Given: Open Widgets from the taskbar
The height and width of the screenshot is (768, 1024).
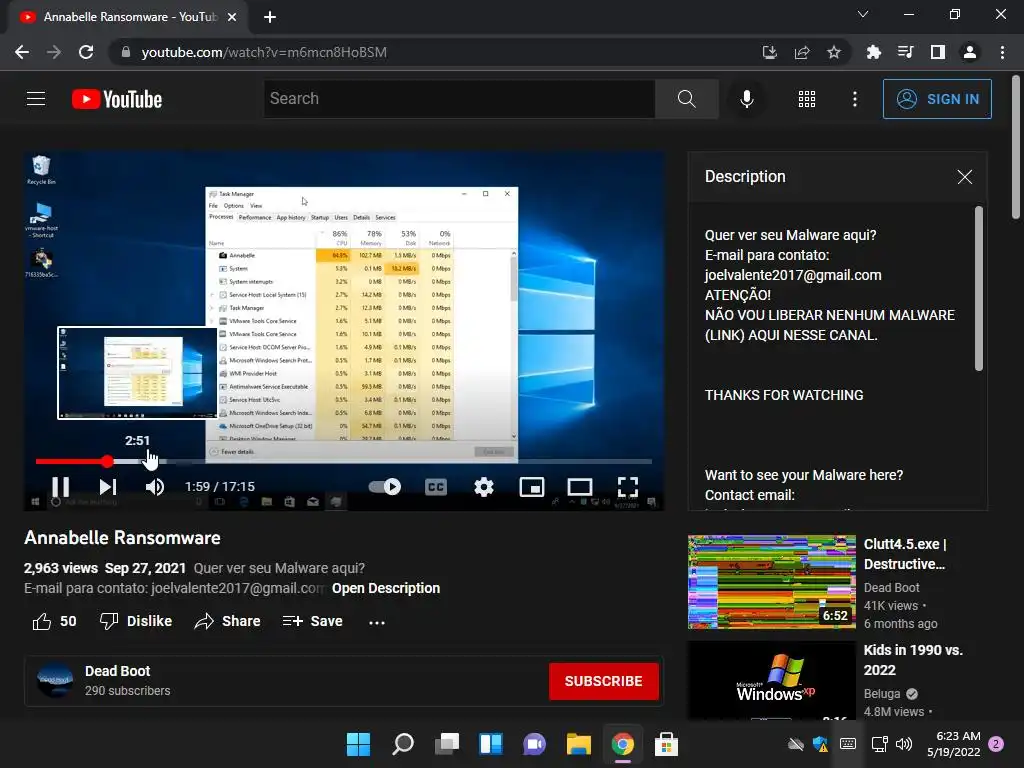Looking at the screenshot, I should [491, 744].
